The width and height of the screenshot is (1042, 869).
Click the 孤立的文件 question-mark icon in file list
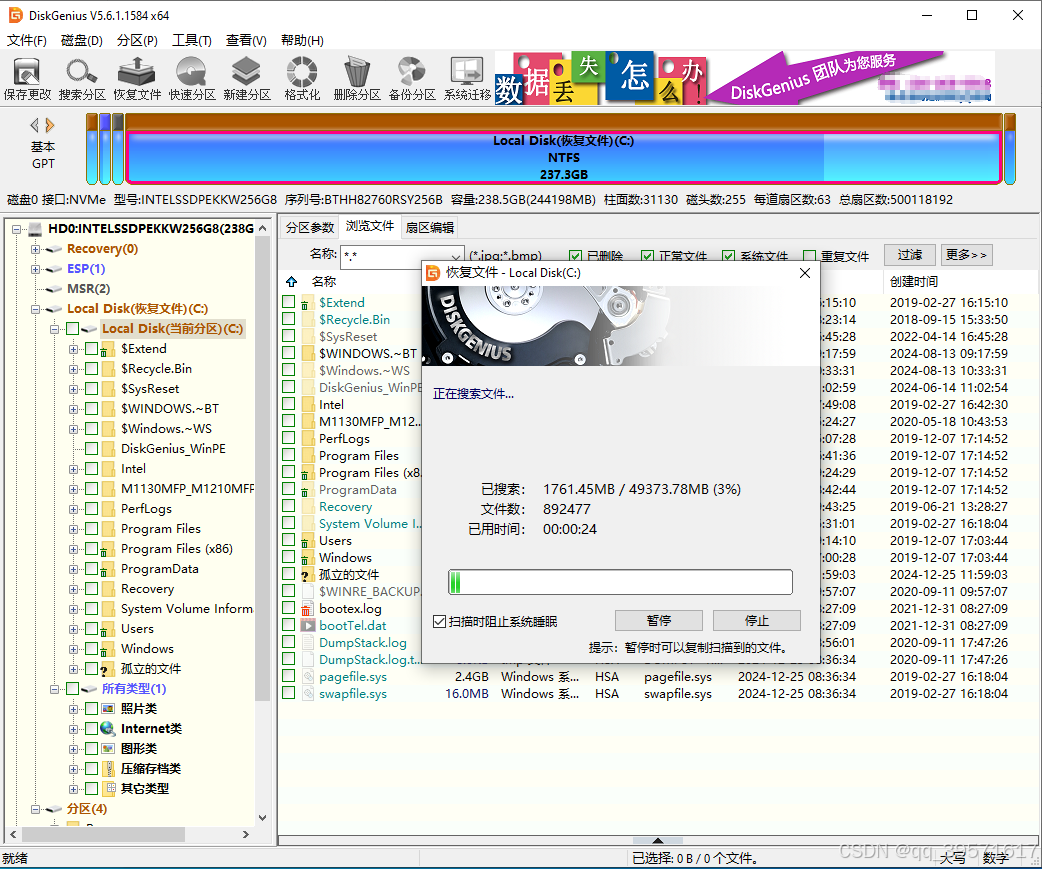point(306,575)
